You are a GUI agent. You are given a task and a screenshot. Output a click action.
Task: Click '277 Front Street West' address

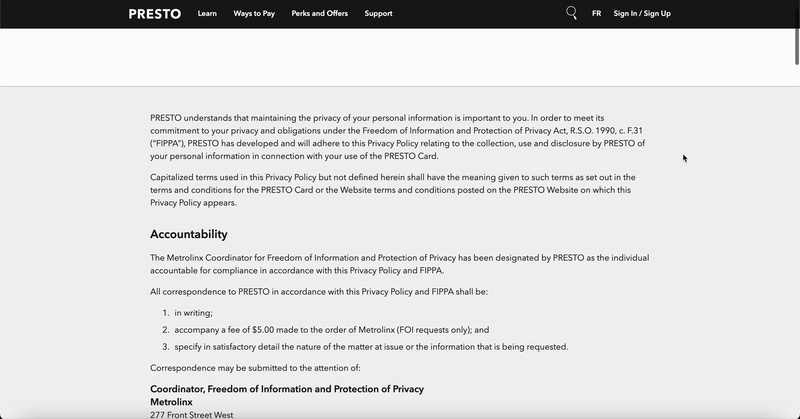[191, 415]
